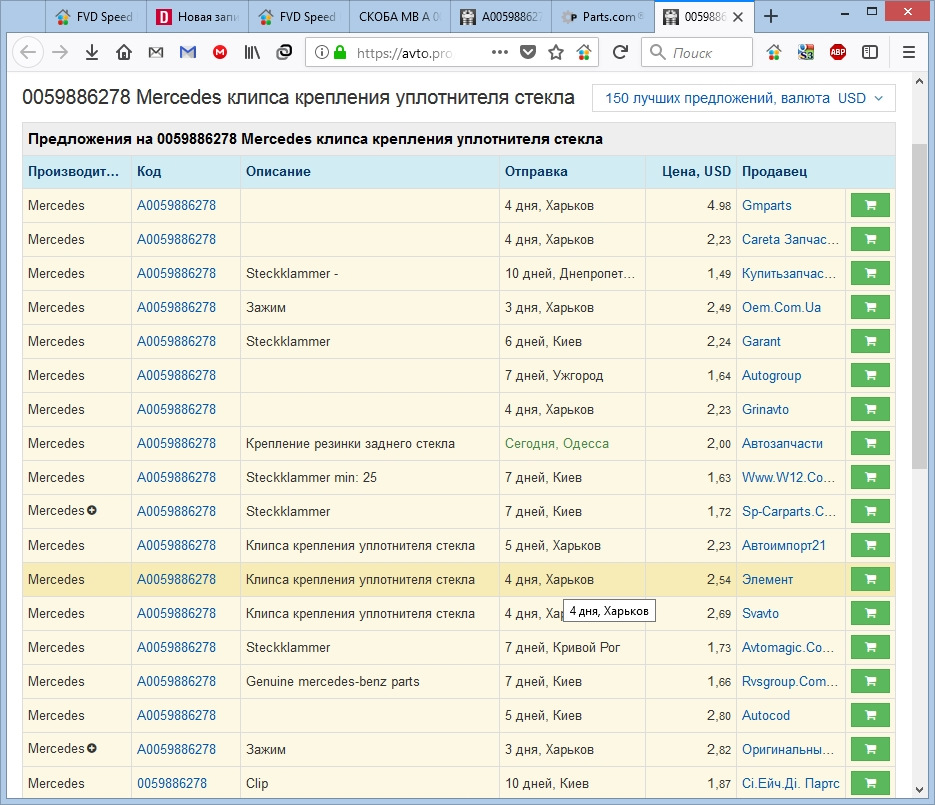This screenshot has width=935, height=805.
Task: Sort by the Продавец column header
Action: point(774,171)
